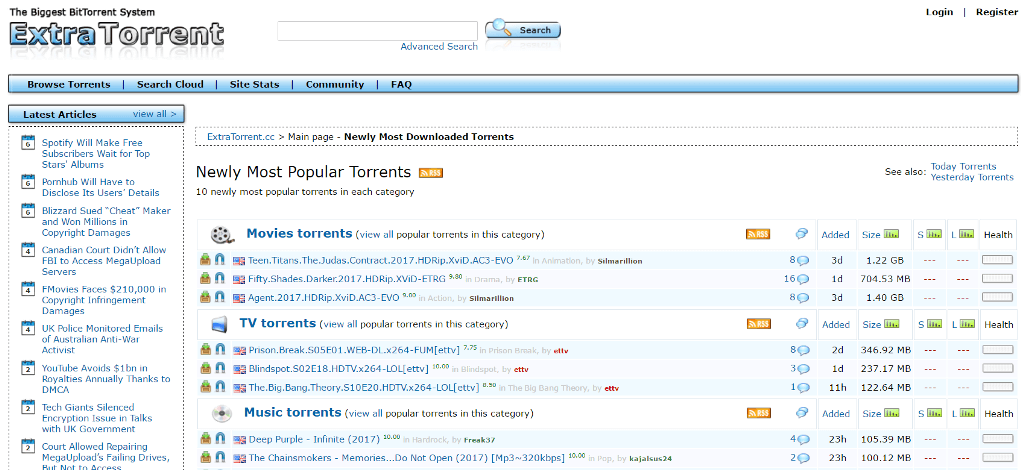Open the Movies torrents category heading

point(299,233)
